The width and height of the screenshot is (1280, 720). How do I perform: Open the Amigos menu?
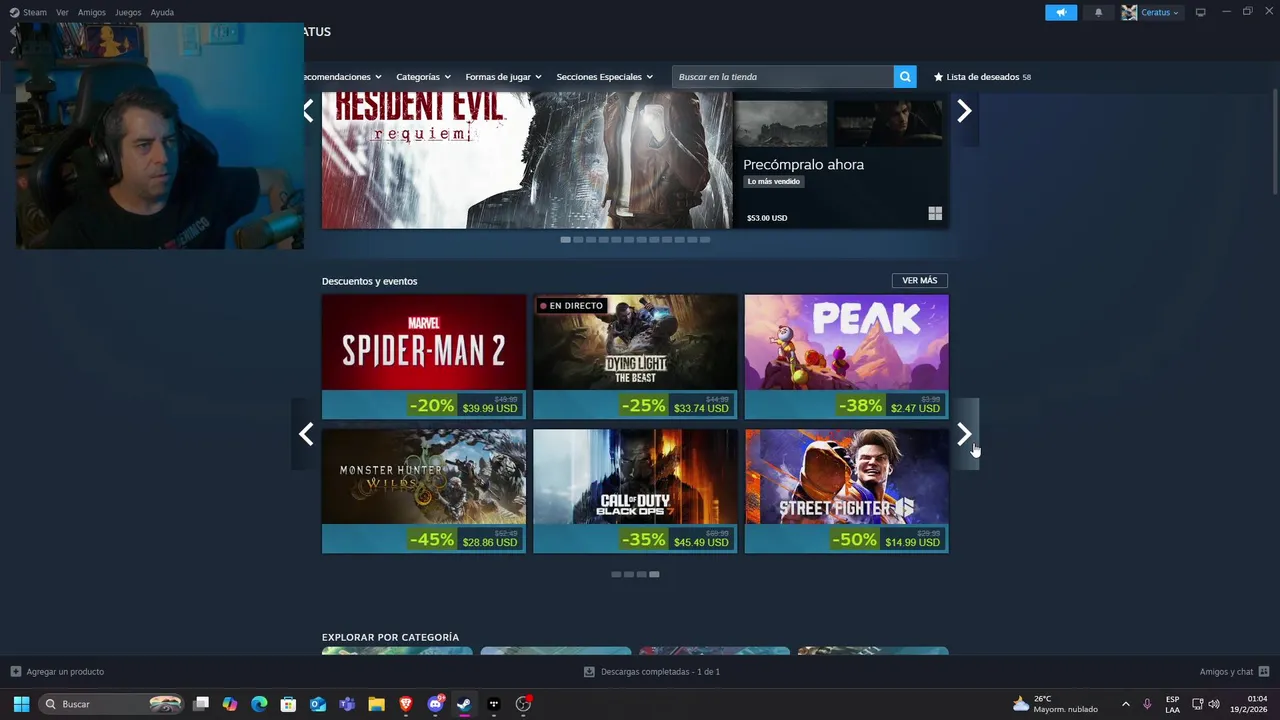91,12
